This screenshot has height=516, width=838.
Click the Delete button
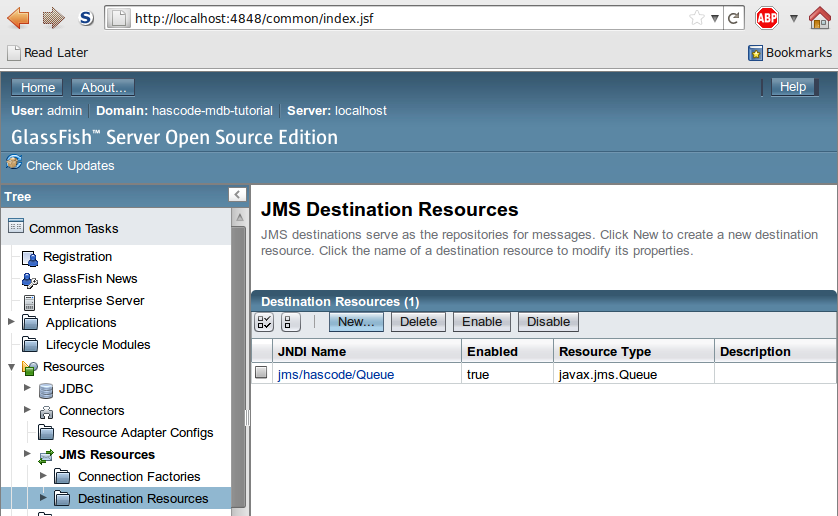pos(418,322)
